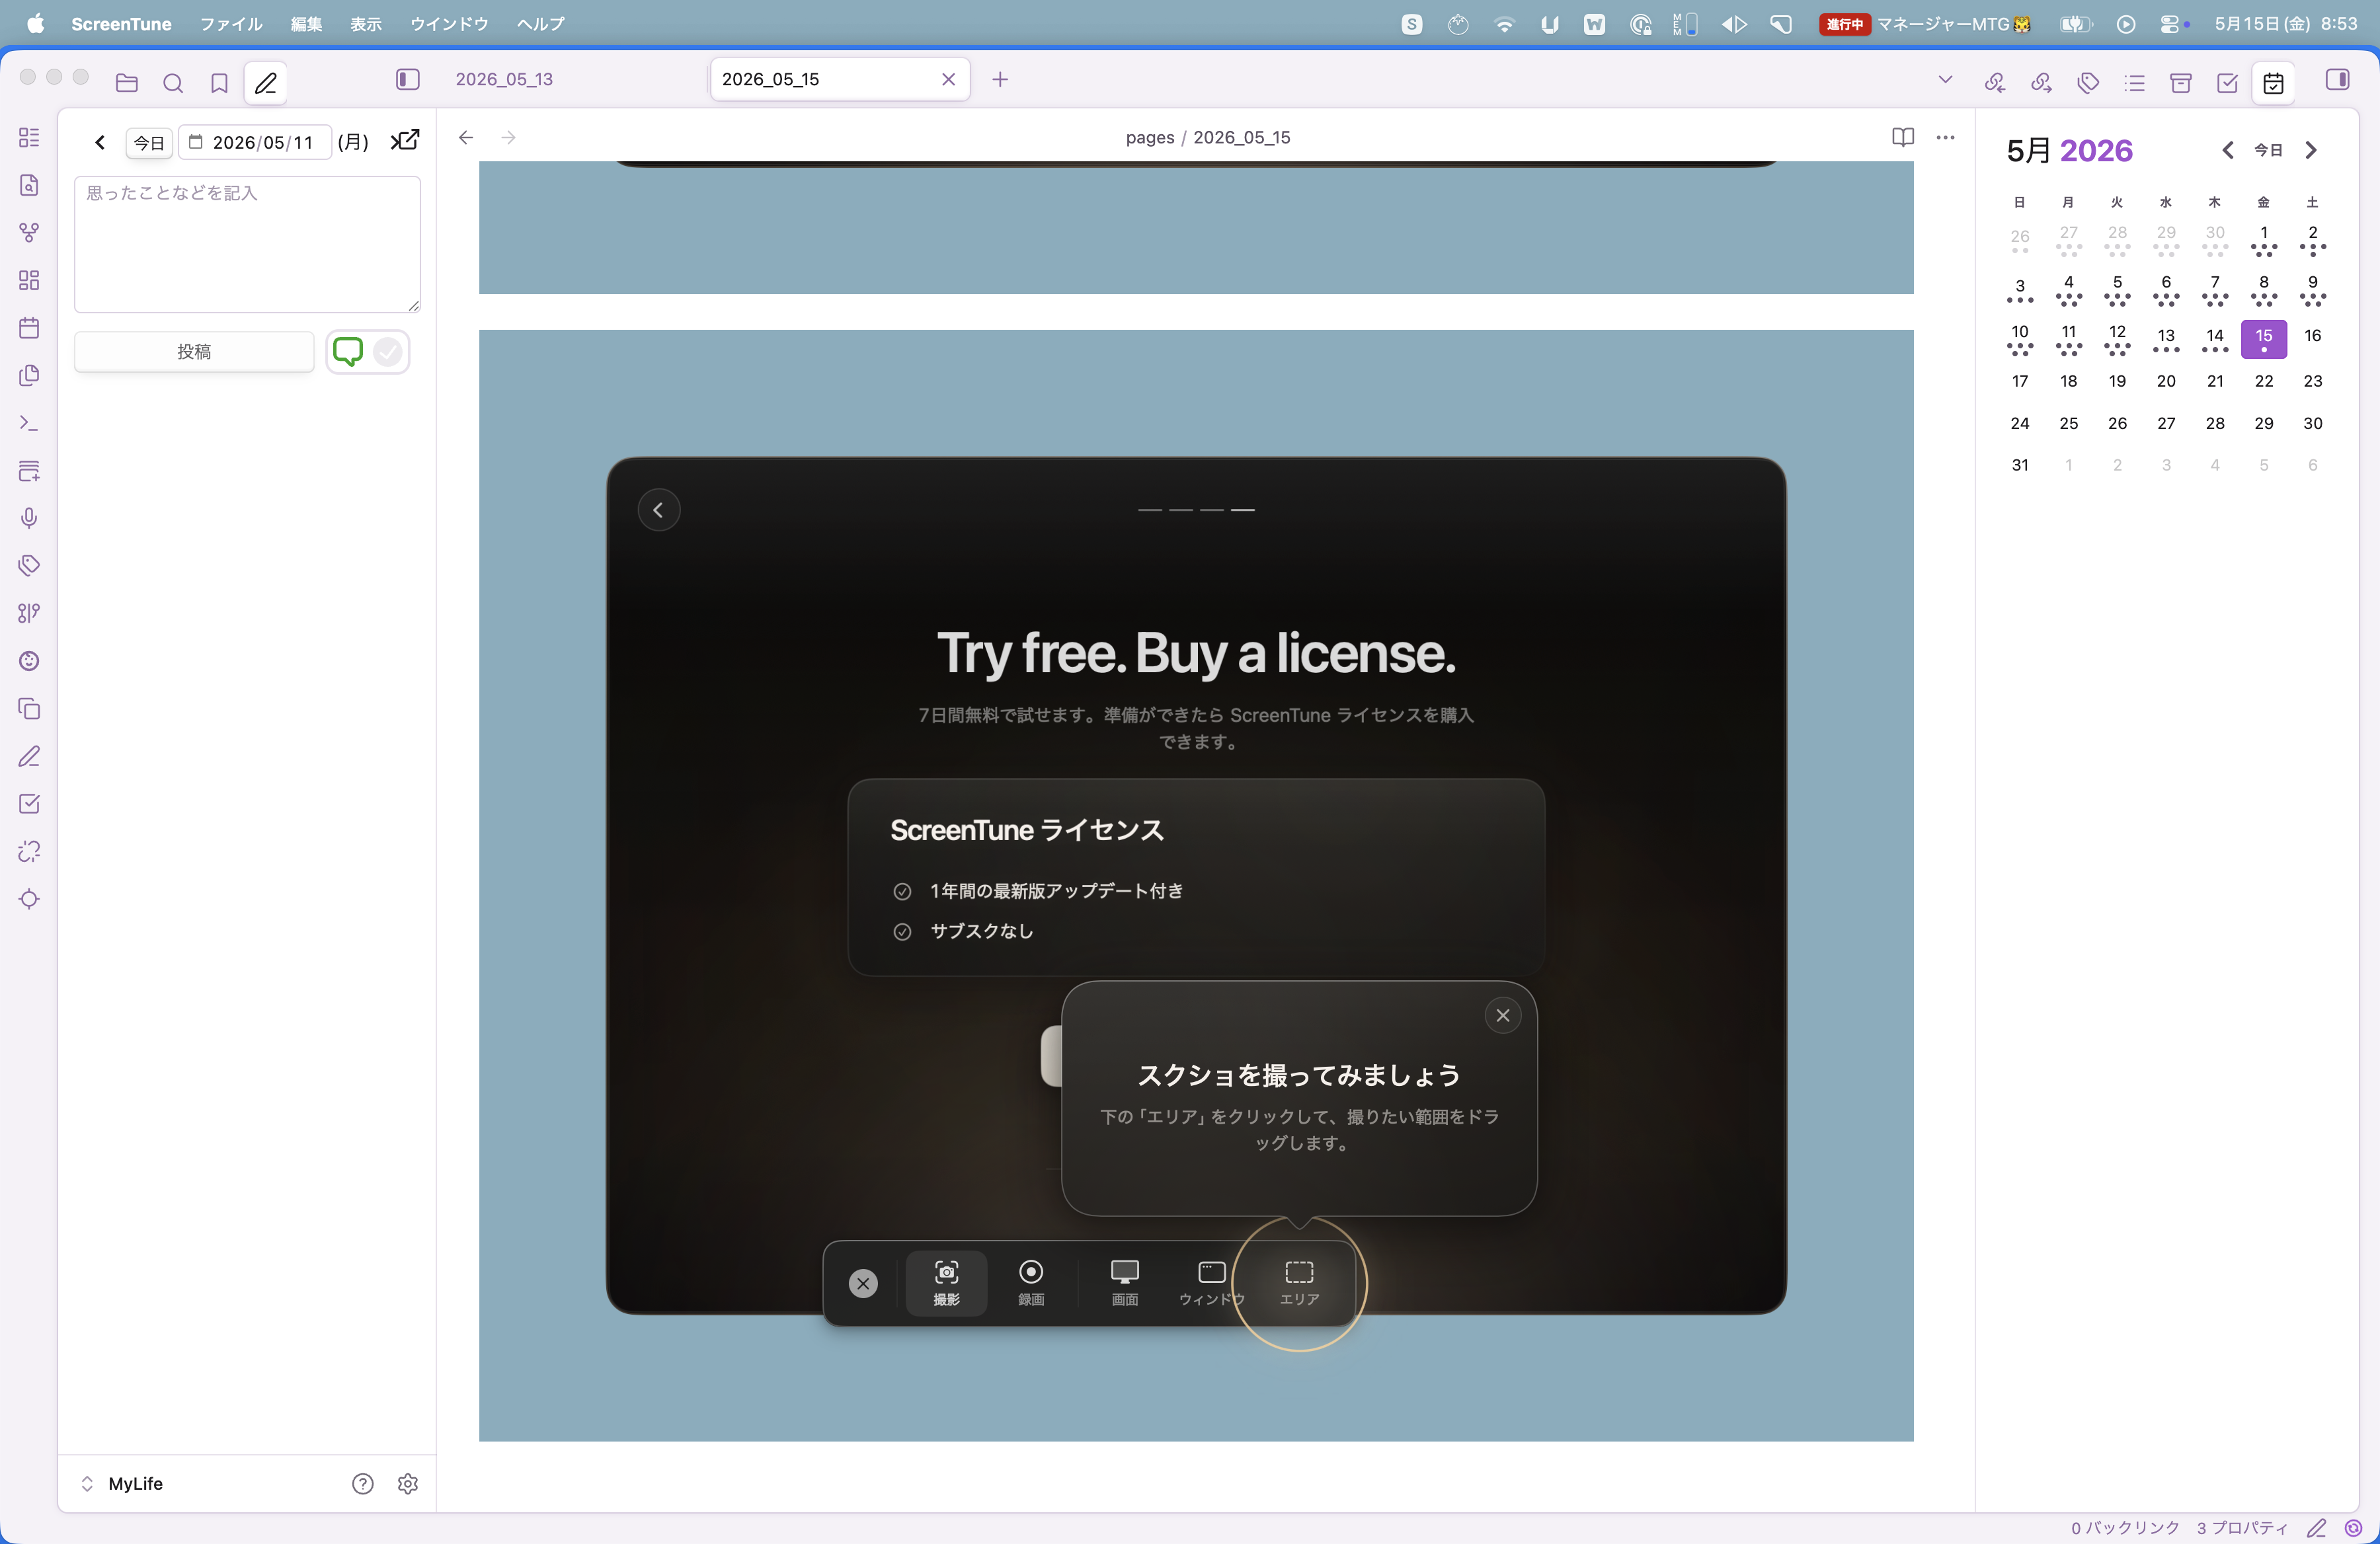This screenshot has width=2380, height=1544.
Task: Open the ヘルプ menu
Action: click(x=541, y=24)
